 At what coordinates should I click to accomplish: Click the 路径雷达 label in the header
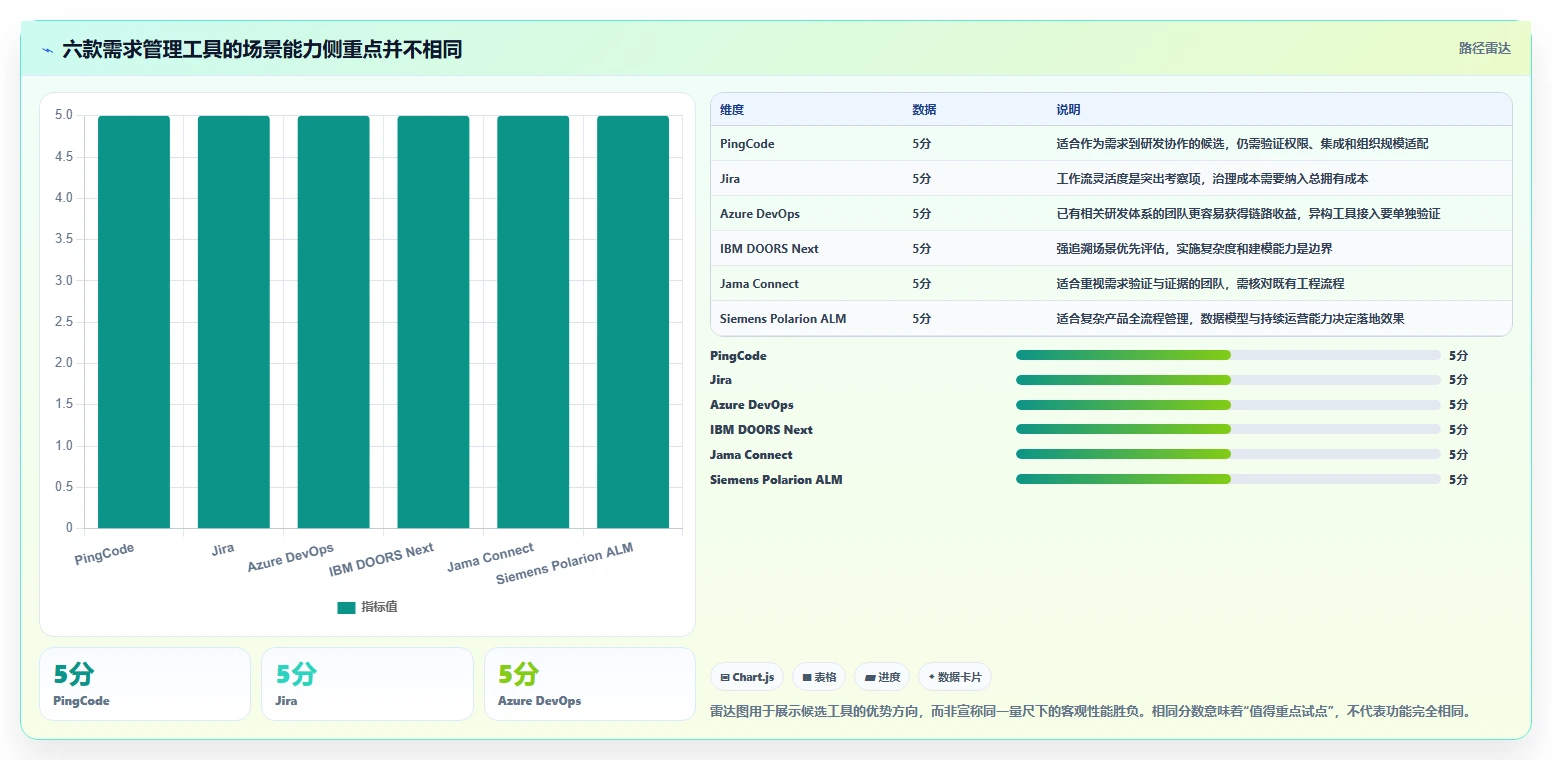tap(1485, 48)
